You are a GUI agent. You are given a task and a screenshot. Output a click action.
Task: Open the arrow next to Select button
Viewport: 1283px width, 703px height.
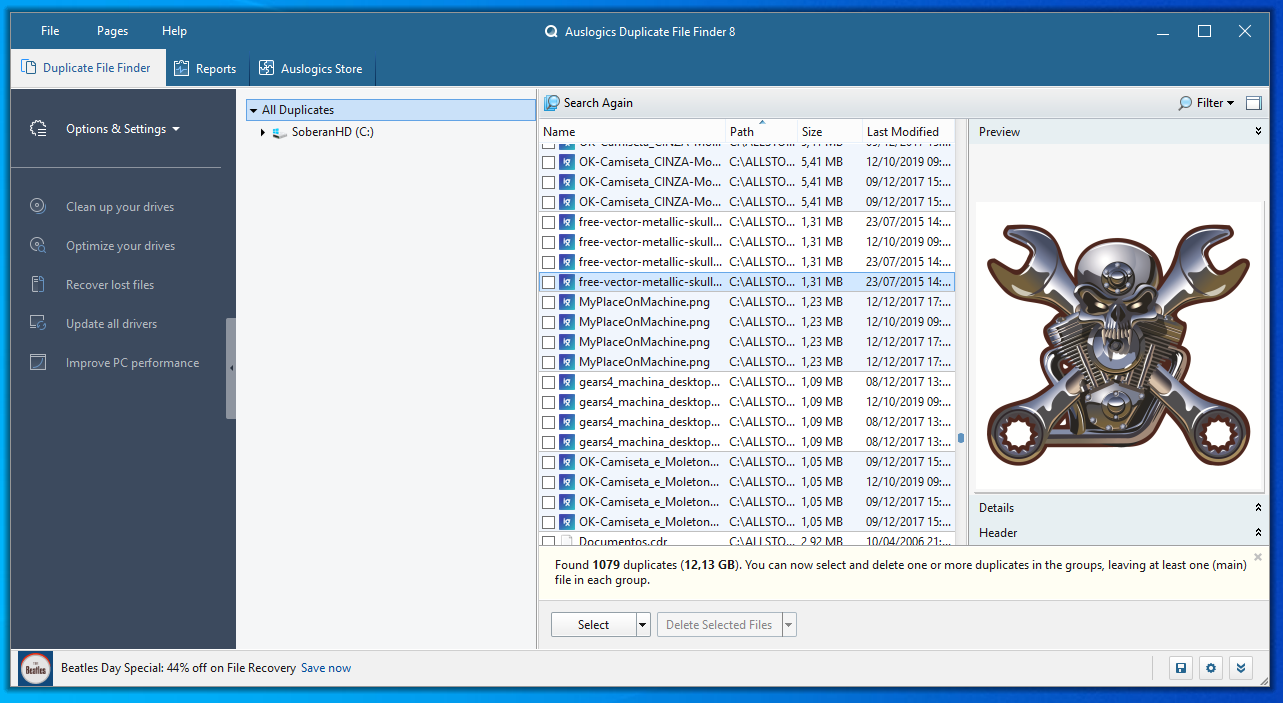coord(643,625)
